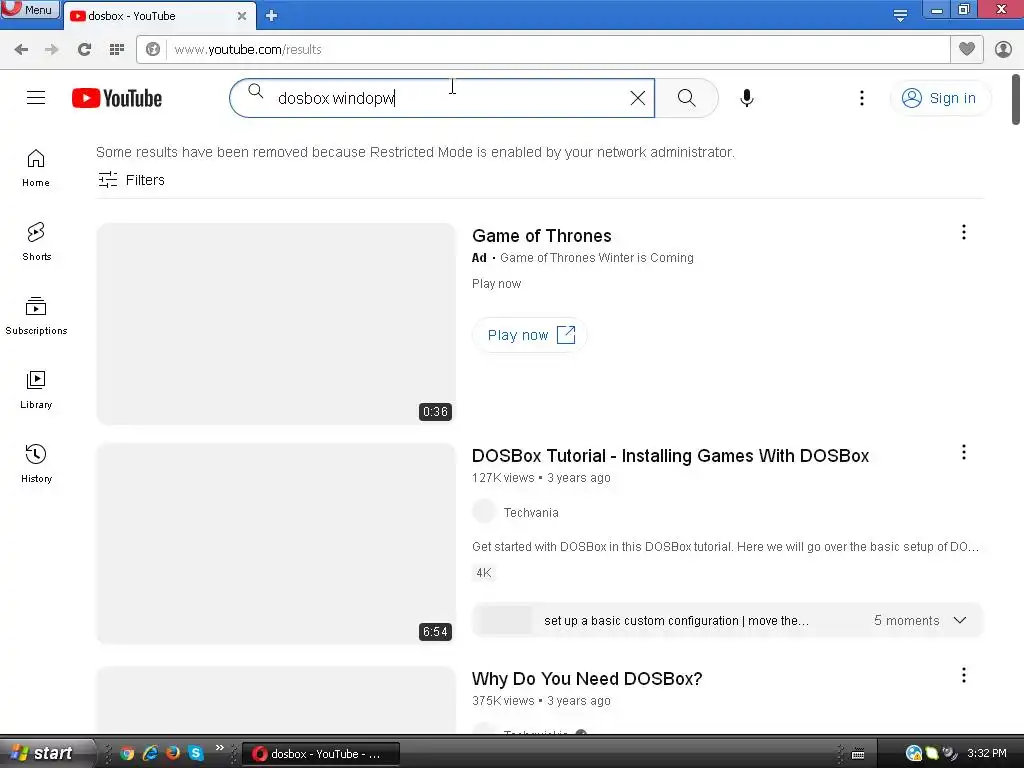Open options menu for Game of Thrones ad
Image resolution: width=1024 pixels, height=768 pixels.
[x=963, y=232]
